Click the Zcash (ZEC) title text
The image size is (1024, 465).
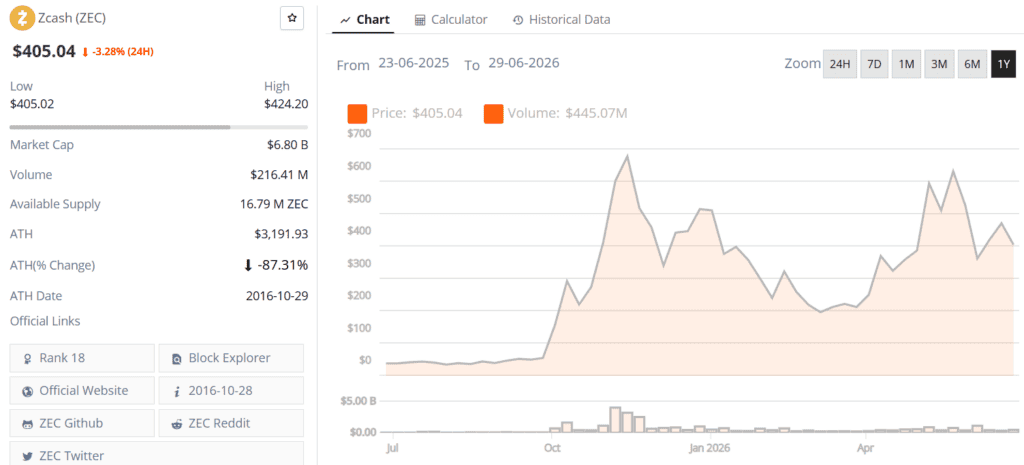[72, 18]
